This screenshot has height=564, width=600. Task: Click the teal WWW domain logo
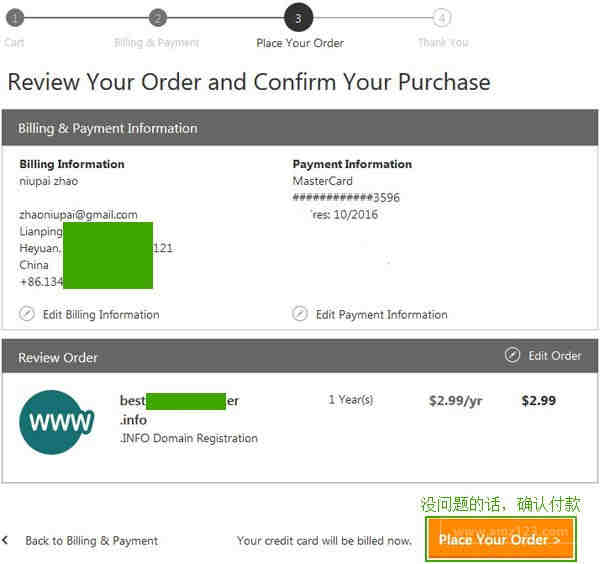(x=56, y=422)
